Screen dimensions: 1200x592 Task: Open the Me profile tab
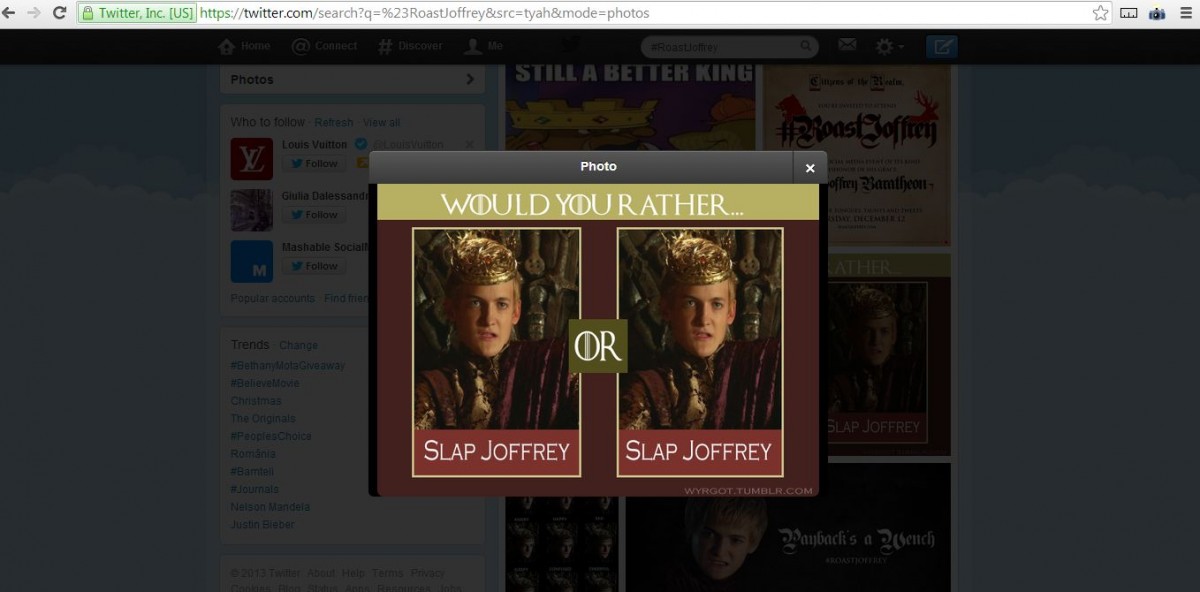coord(484,46)
